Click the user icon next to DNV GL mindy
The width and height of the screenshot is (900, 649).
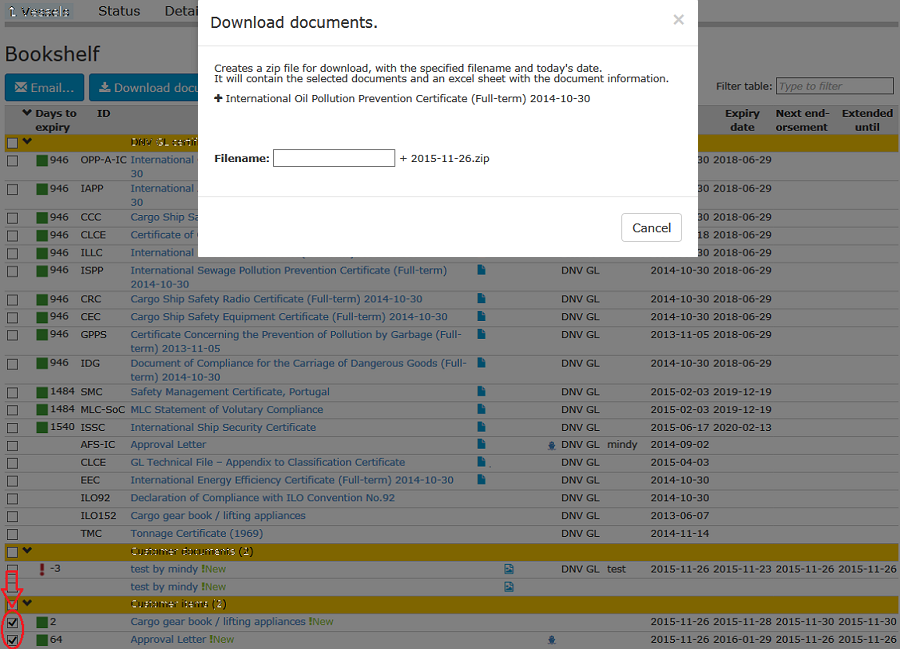[x=551, y=445]
